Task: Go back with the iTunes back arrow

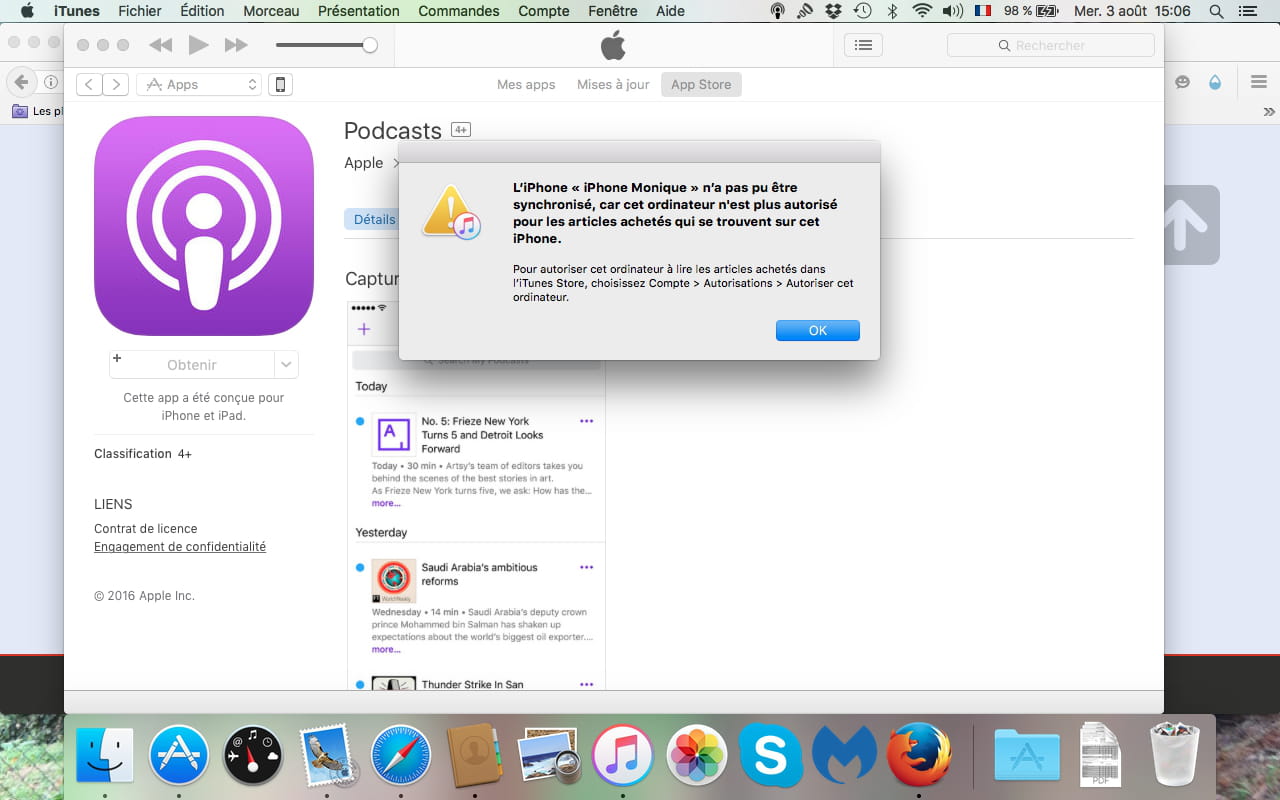Action: point(89,84)
